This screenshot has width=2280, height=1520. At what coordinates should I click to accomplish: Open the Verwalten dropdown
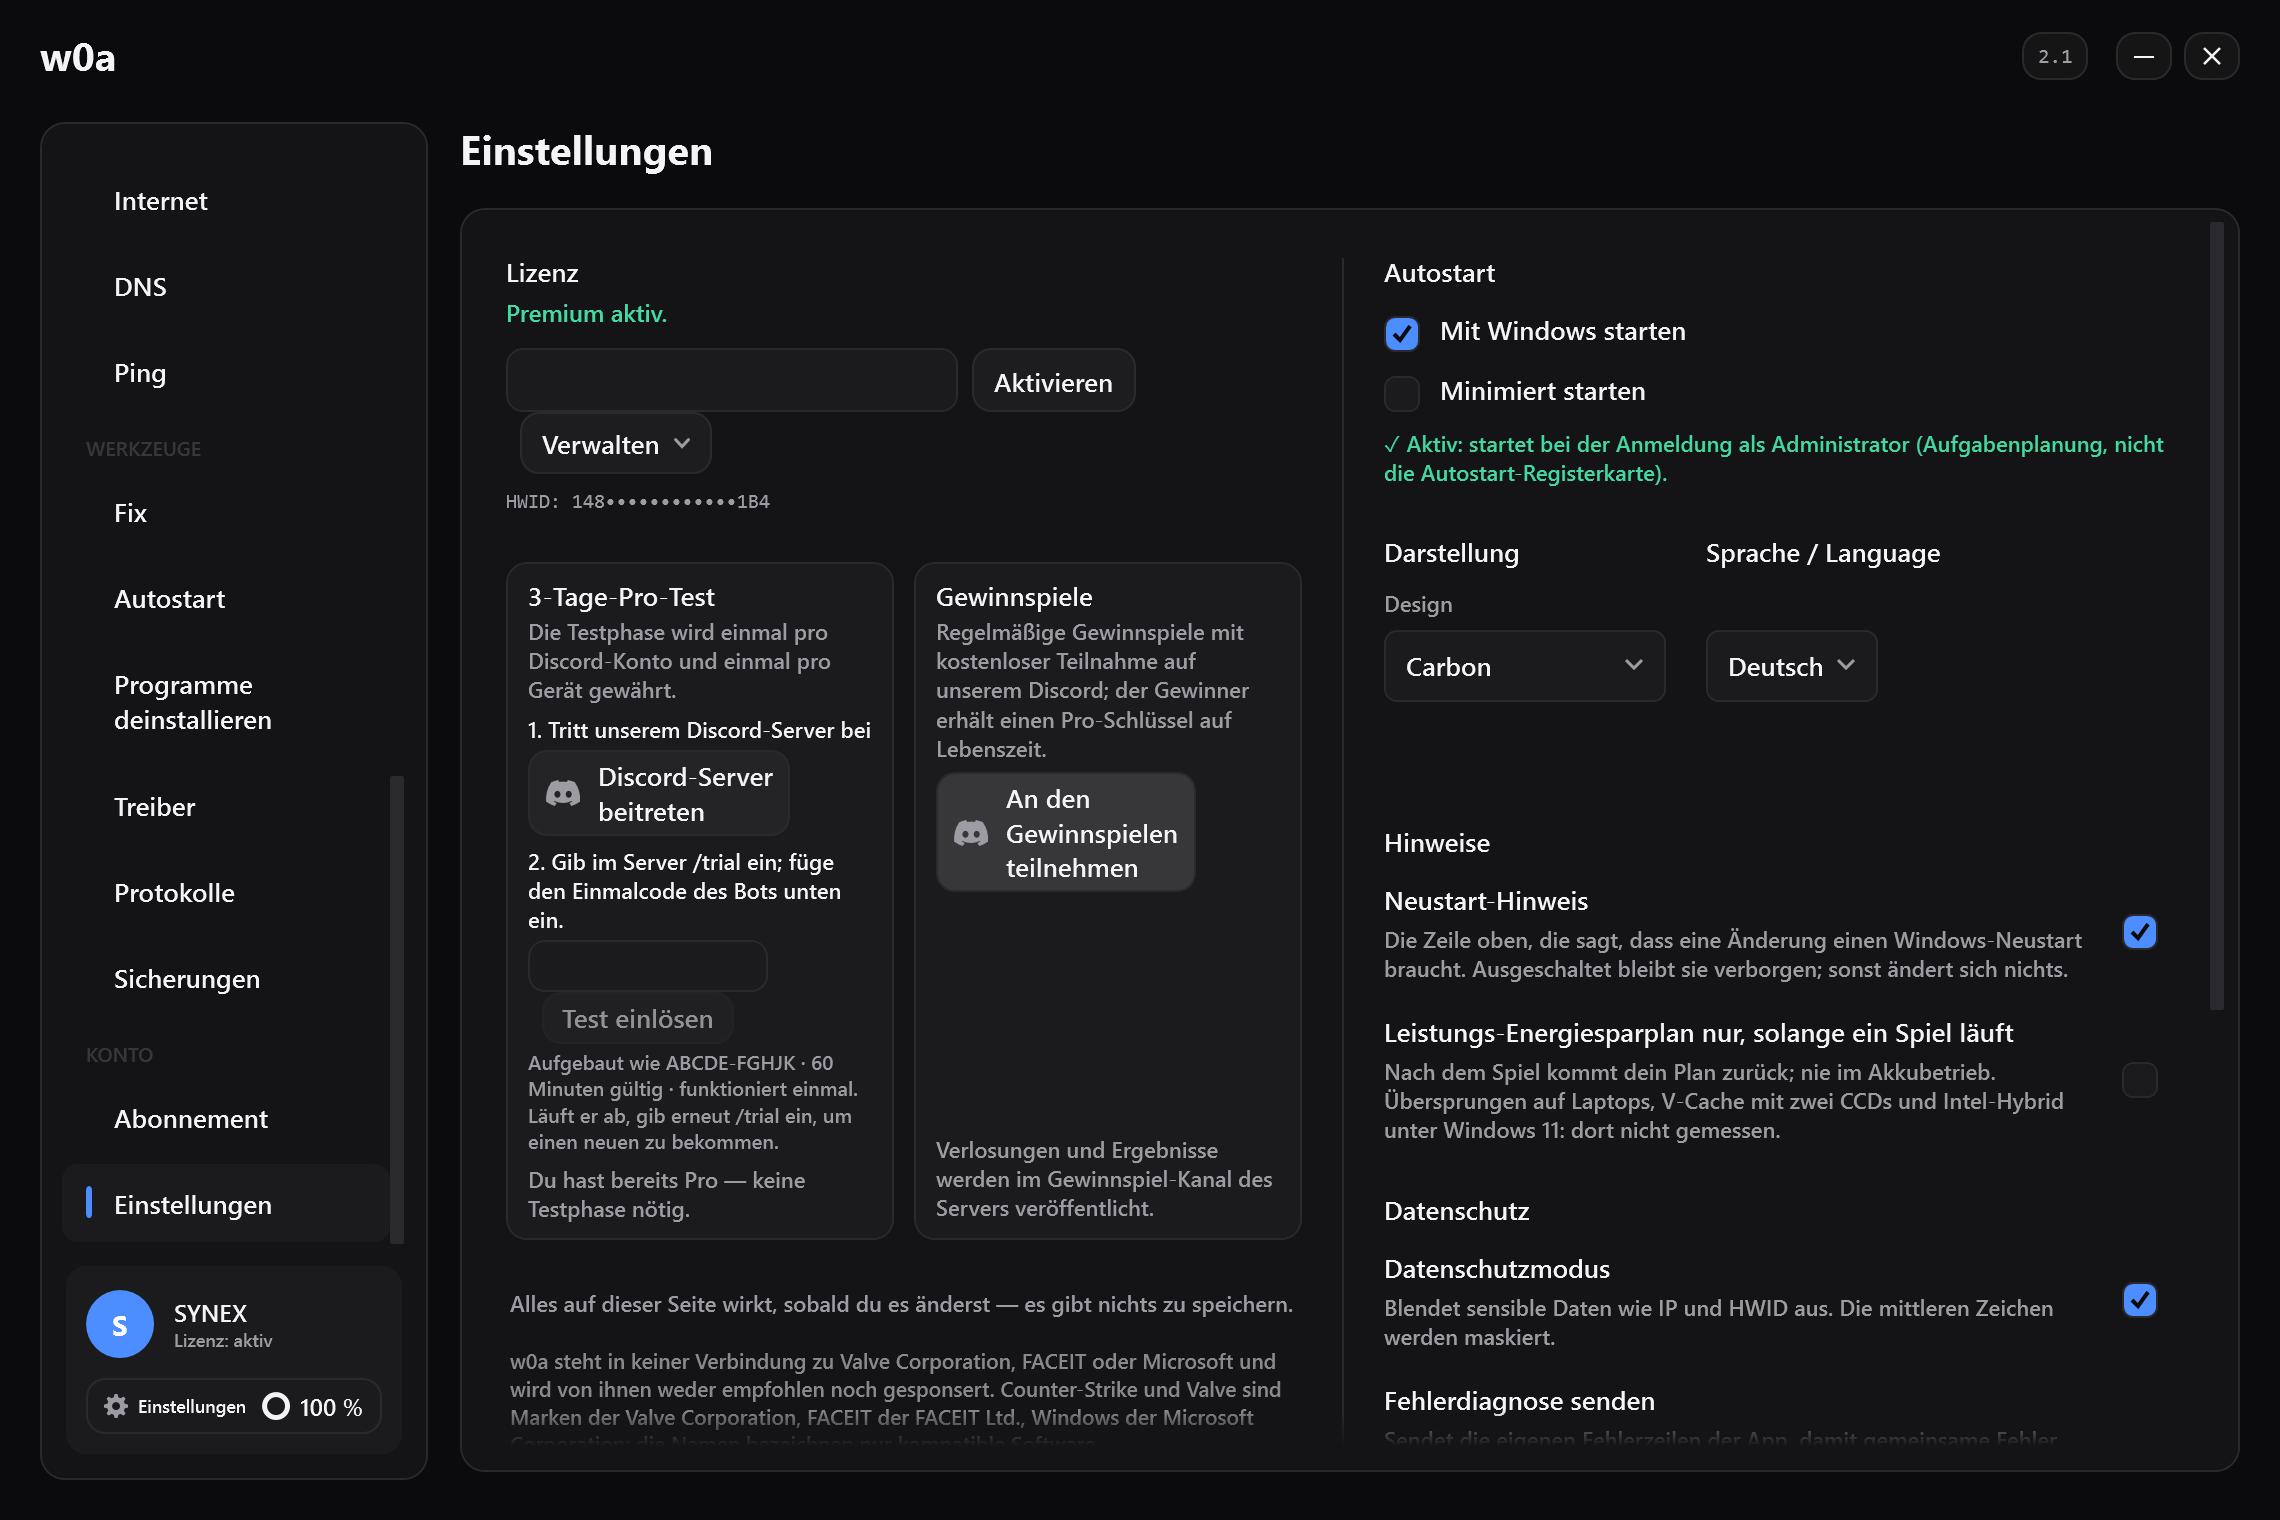tap(616, 444)
